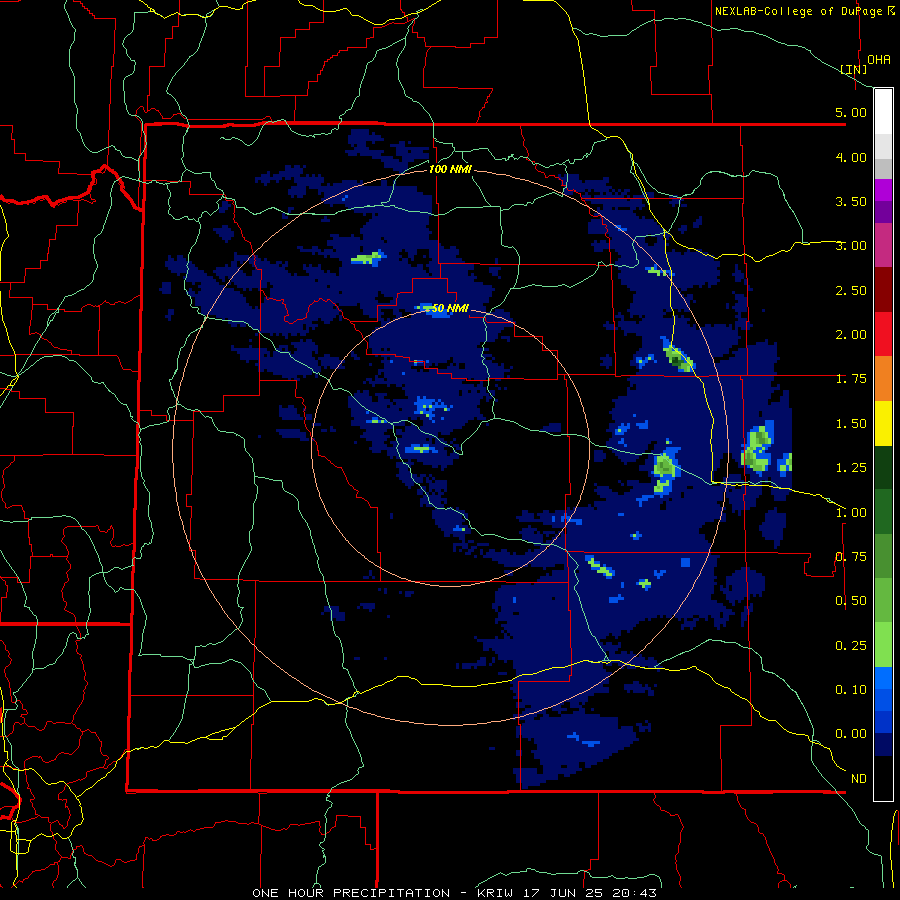The image size is (900, 900).
Task: Click the 5.00 legend value
Action: click(851, 112)
